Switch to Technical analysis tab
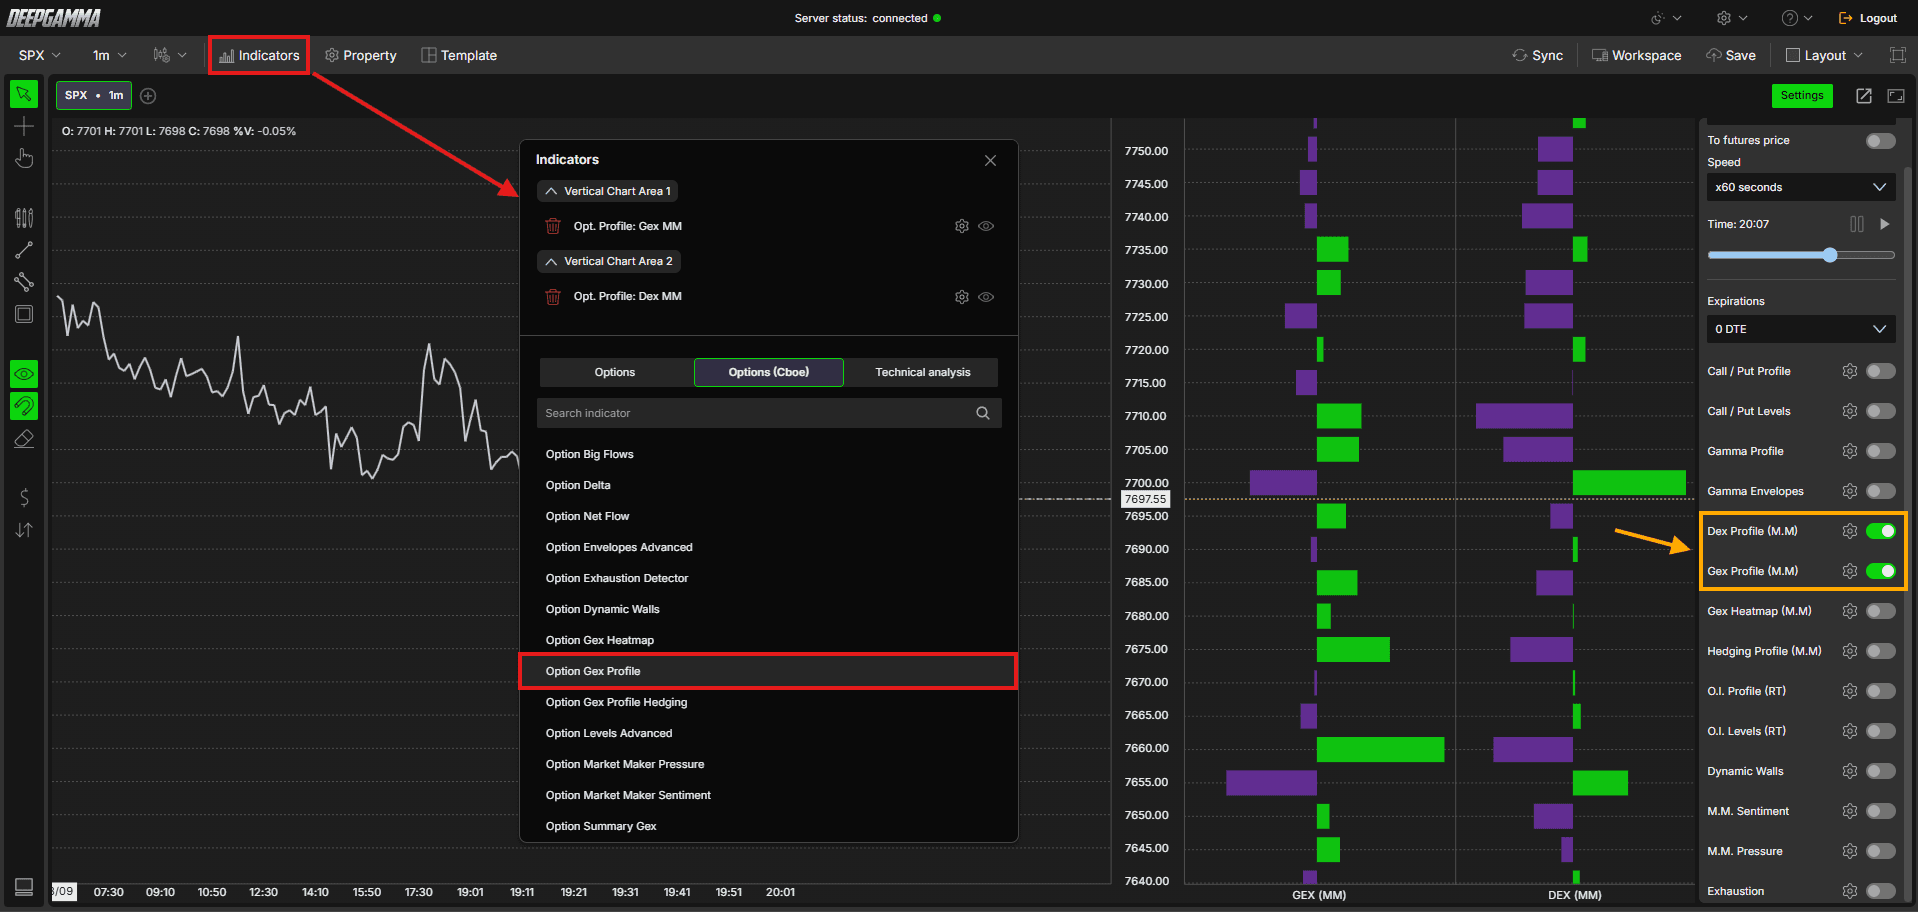This screenshot has height=912, width=1918. click(x=922, y=372)
